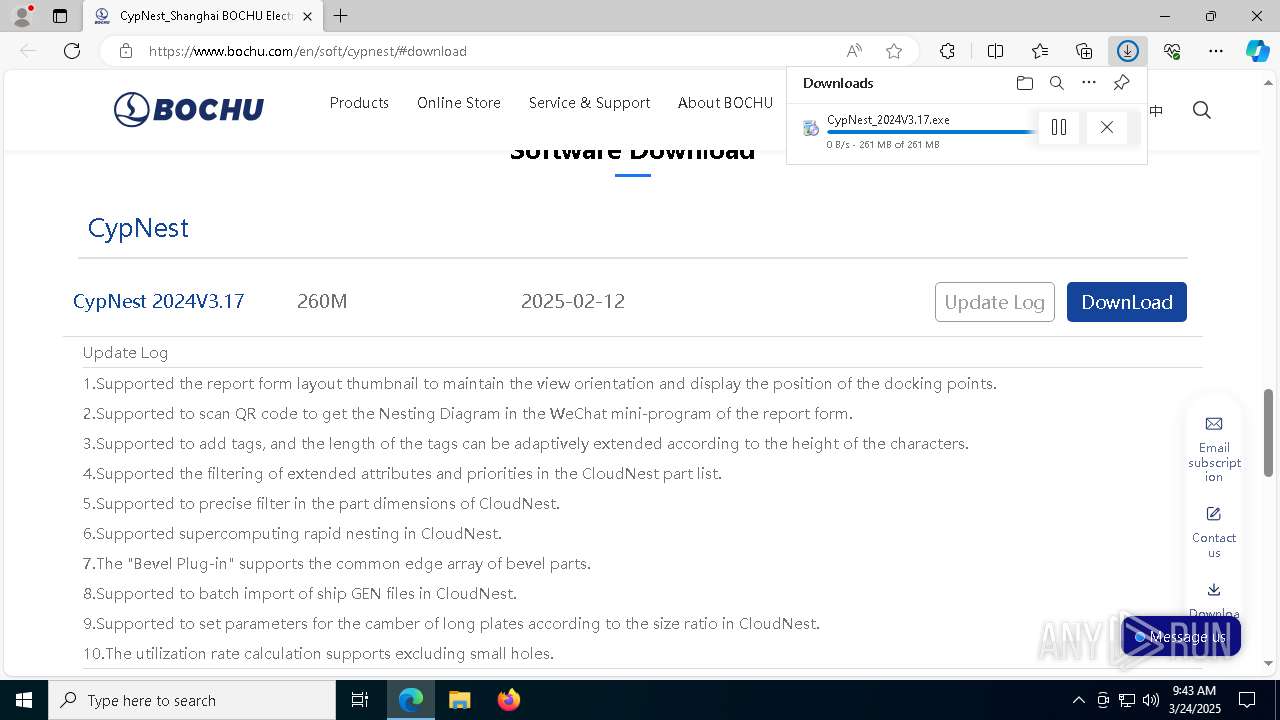Click the blue DownLoad button
Screen dimensions: 1280x720
(1127, 302)
